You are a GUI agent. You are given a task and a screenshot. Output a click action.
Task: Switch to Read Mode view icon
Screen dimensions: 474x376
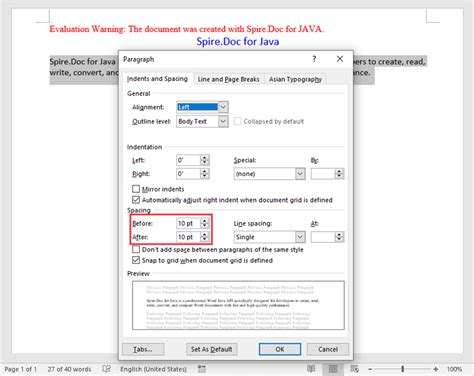pyautogui.click(x=311, y=369)
